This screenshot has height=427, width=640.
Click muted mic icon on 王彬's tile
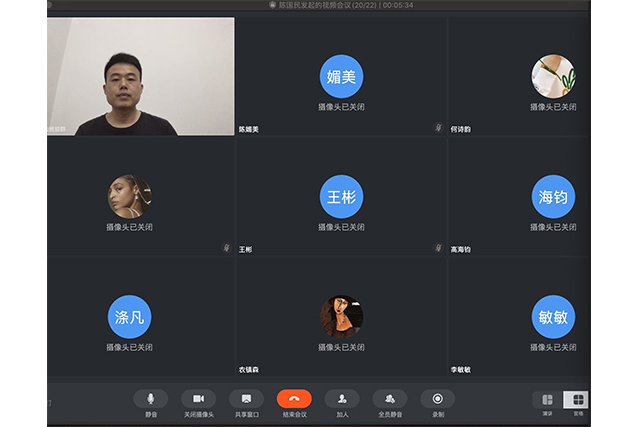pyautogui.click(x=438, y=248)
